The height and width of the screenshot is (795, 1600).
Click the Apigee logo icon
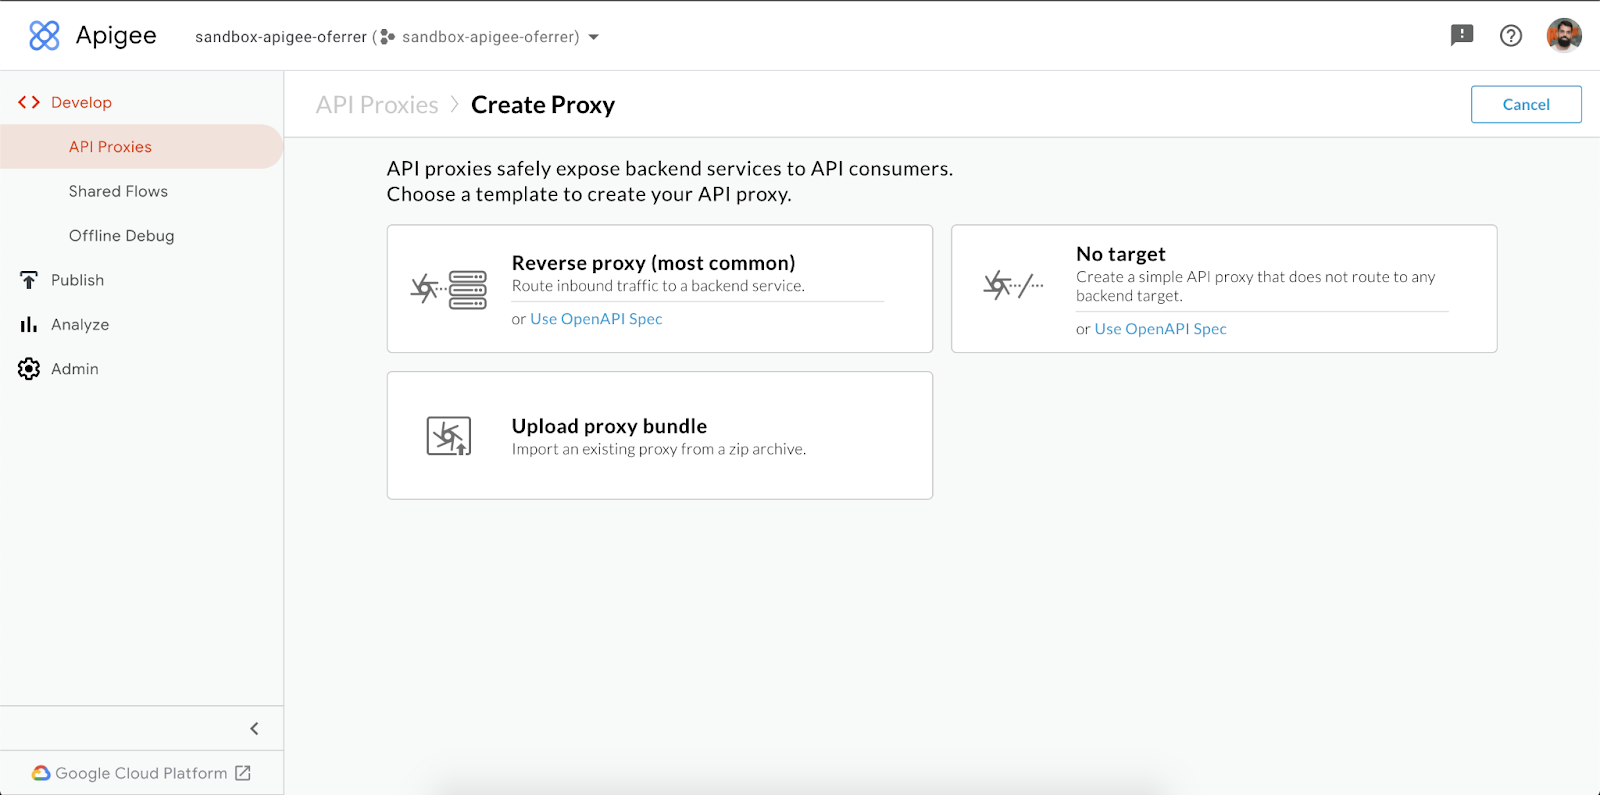point(44,36)
